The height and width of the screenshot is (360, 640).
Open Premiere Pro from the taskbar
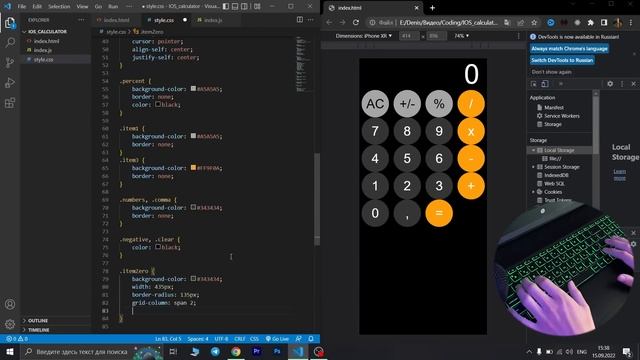[257, 351]
